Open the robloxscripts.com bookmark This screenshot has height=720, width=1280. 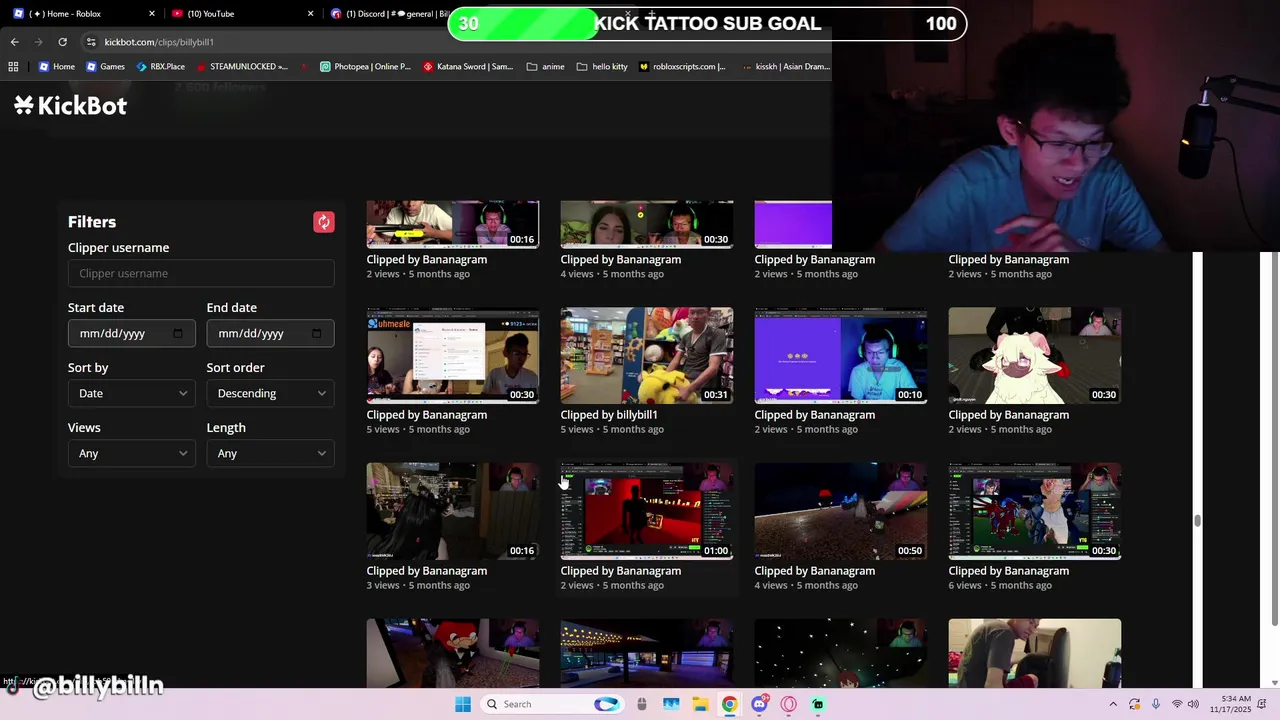(682, 67)
